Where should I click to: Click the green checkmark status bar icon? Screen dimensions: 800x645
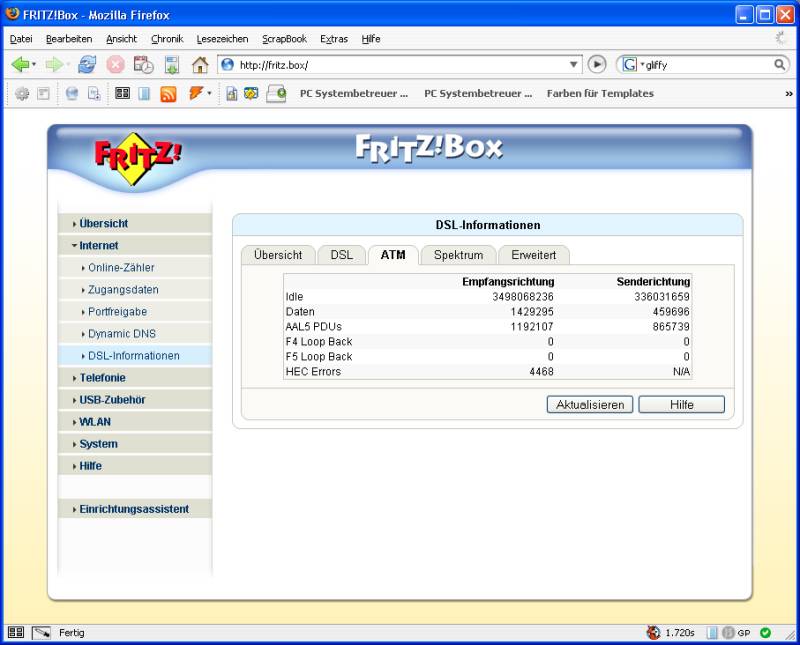[x=765, y=633]
